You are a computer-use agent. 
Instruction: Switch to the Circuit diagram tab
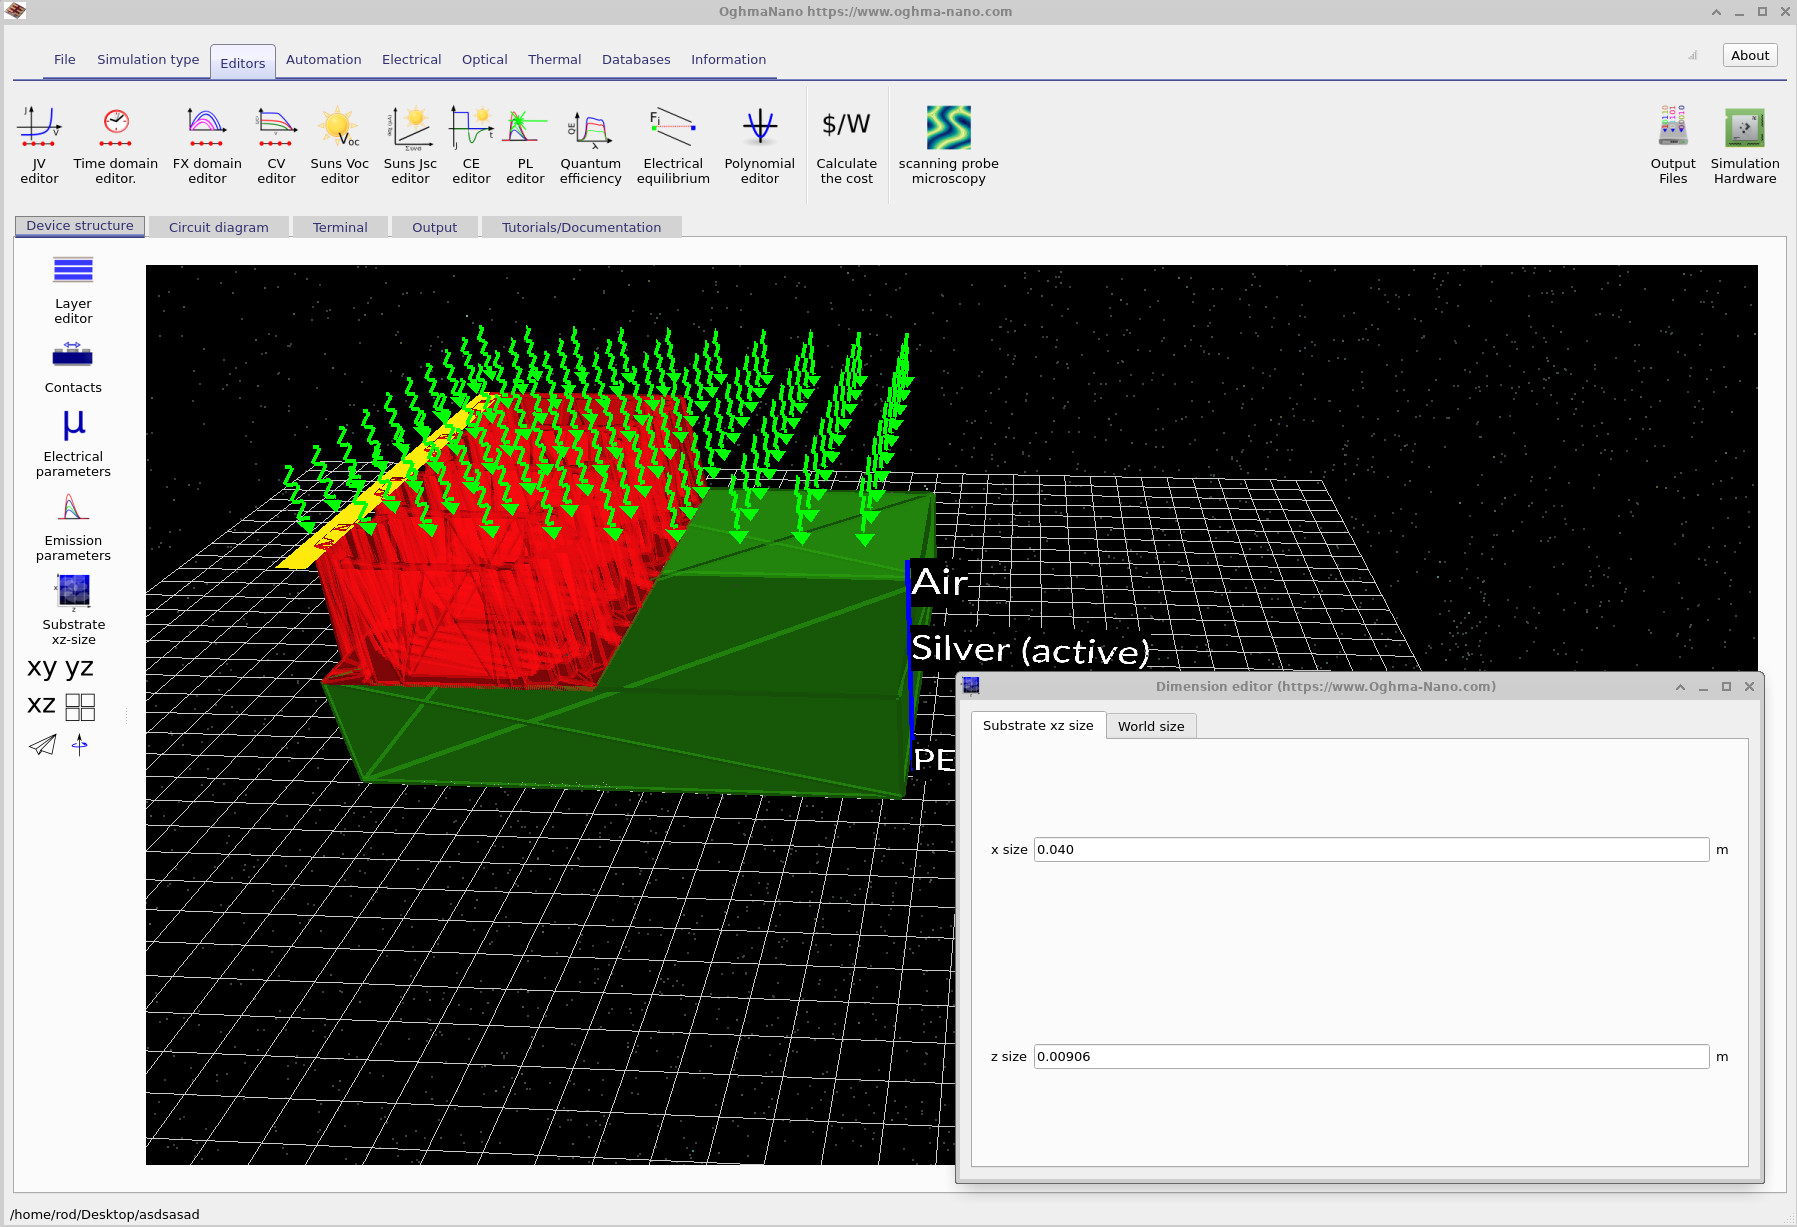coord(218,226)
